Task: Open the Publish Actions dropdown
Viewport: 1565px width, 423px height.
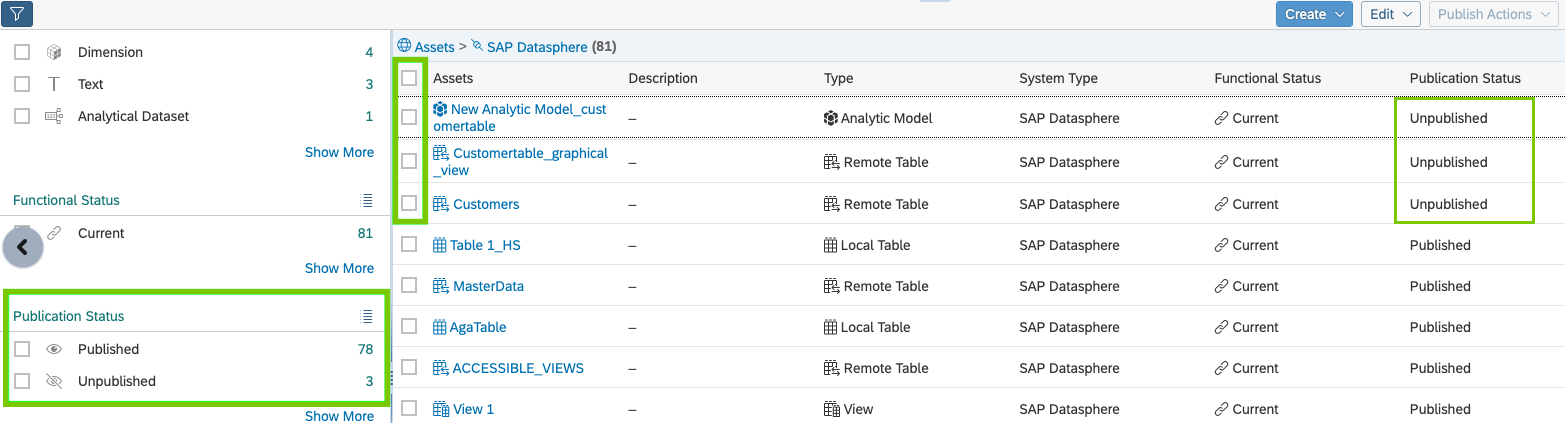Action: pos(1493,14)
